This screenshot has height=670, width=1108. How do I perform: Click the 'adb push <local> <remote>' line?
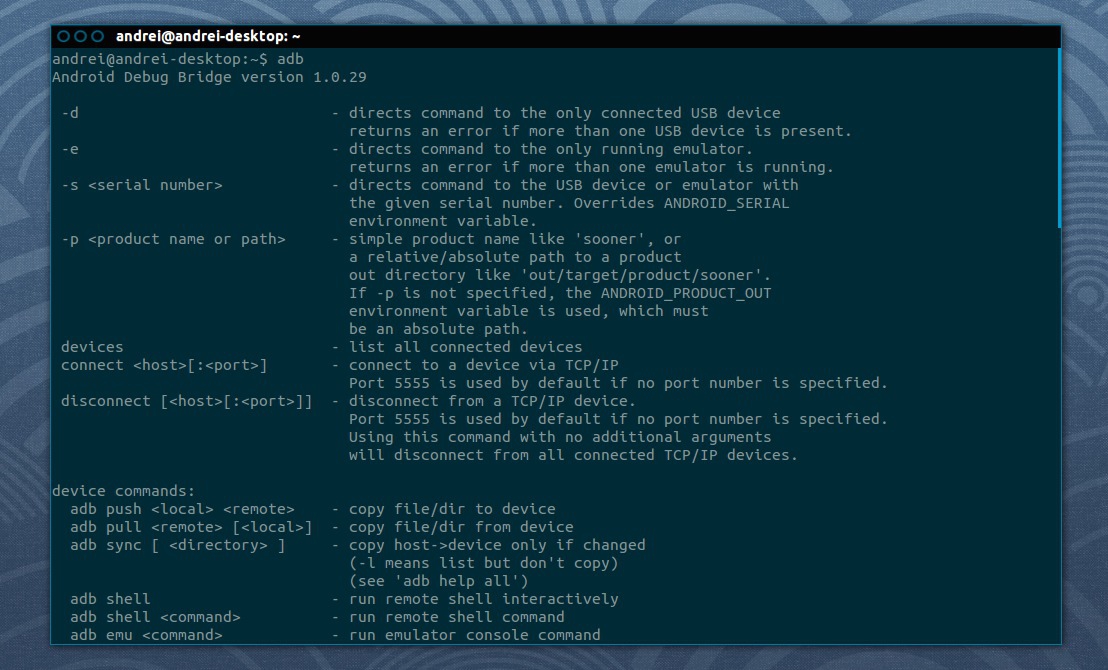point(182,509)
